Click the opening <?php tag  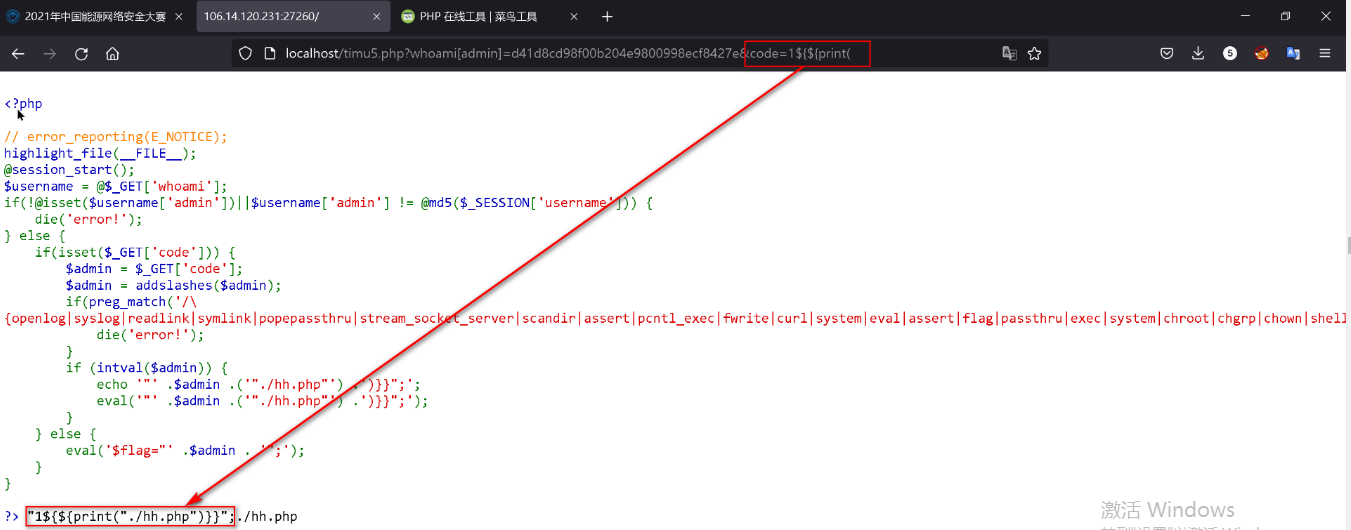tap(23, 103)
